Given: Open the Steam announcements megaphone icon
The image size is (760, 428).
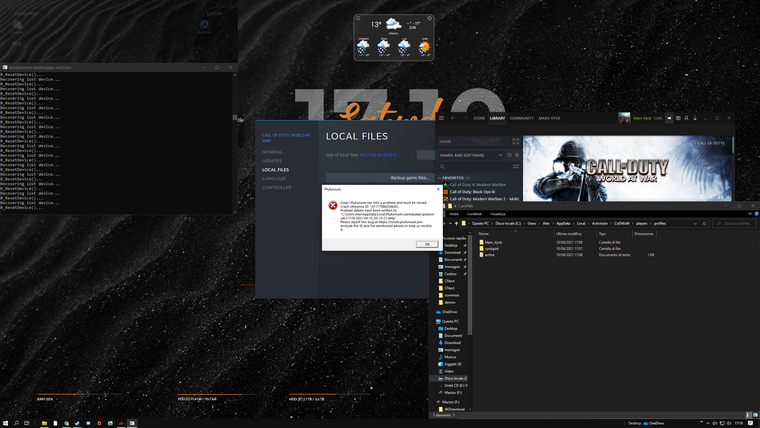Looking at the screenshot, I should (x=669, y=118).
